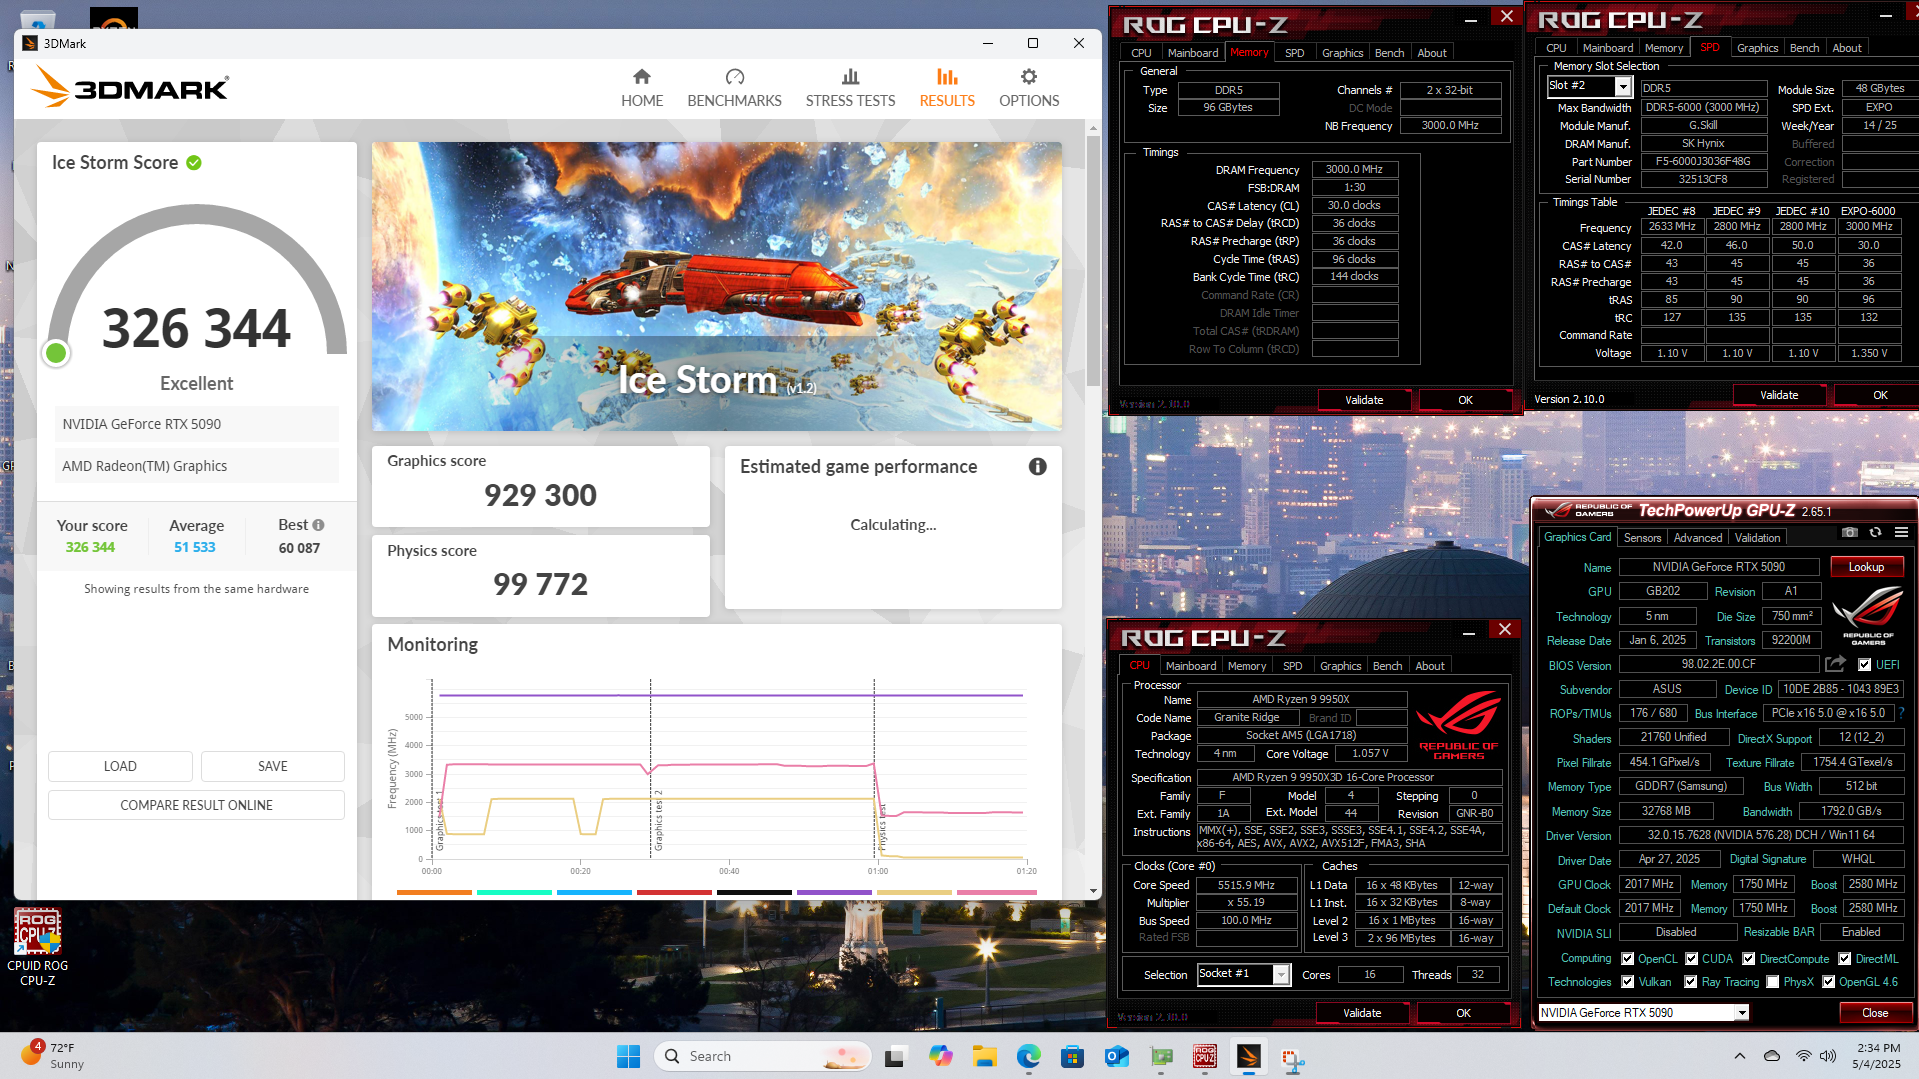Open the CPUID ROG CPU-Z desktop shortcut
The image size is (1919, 1079).
click(37, 947)
